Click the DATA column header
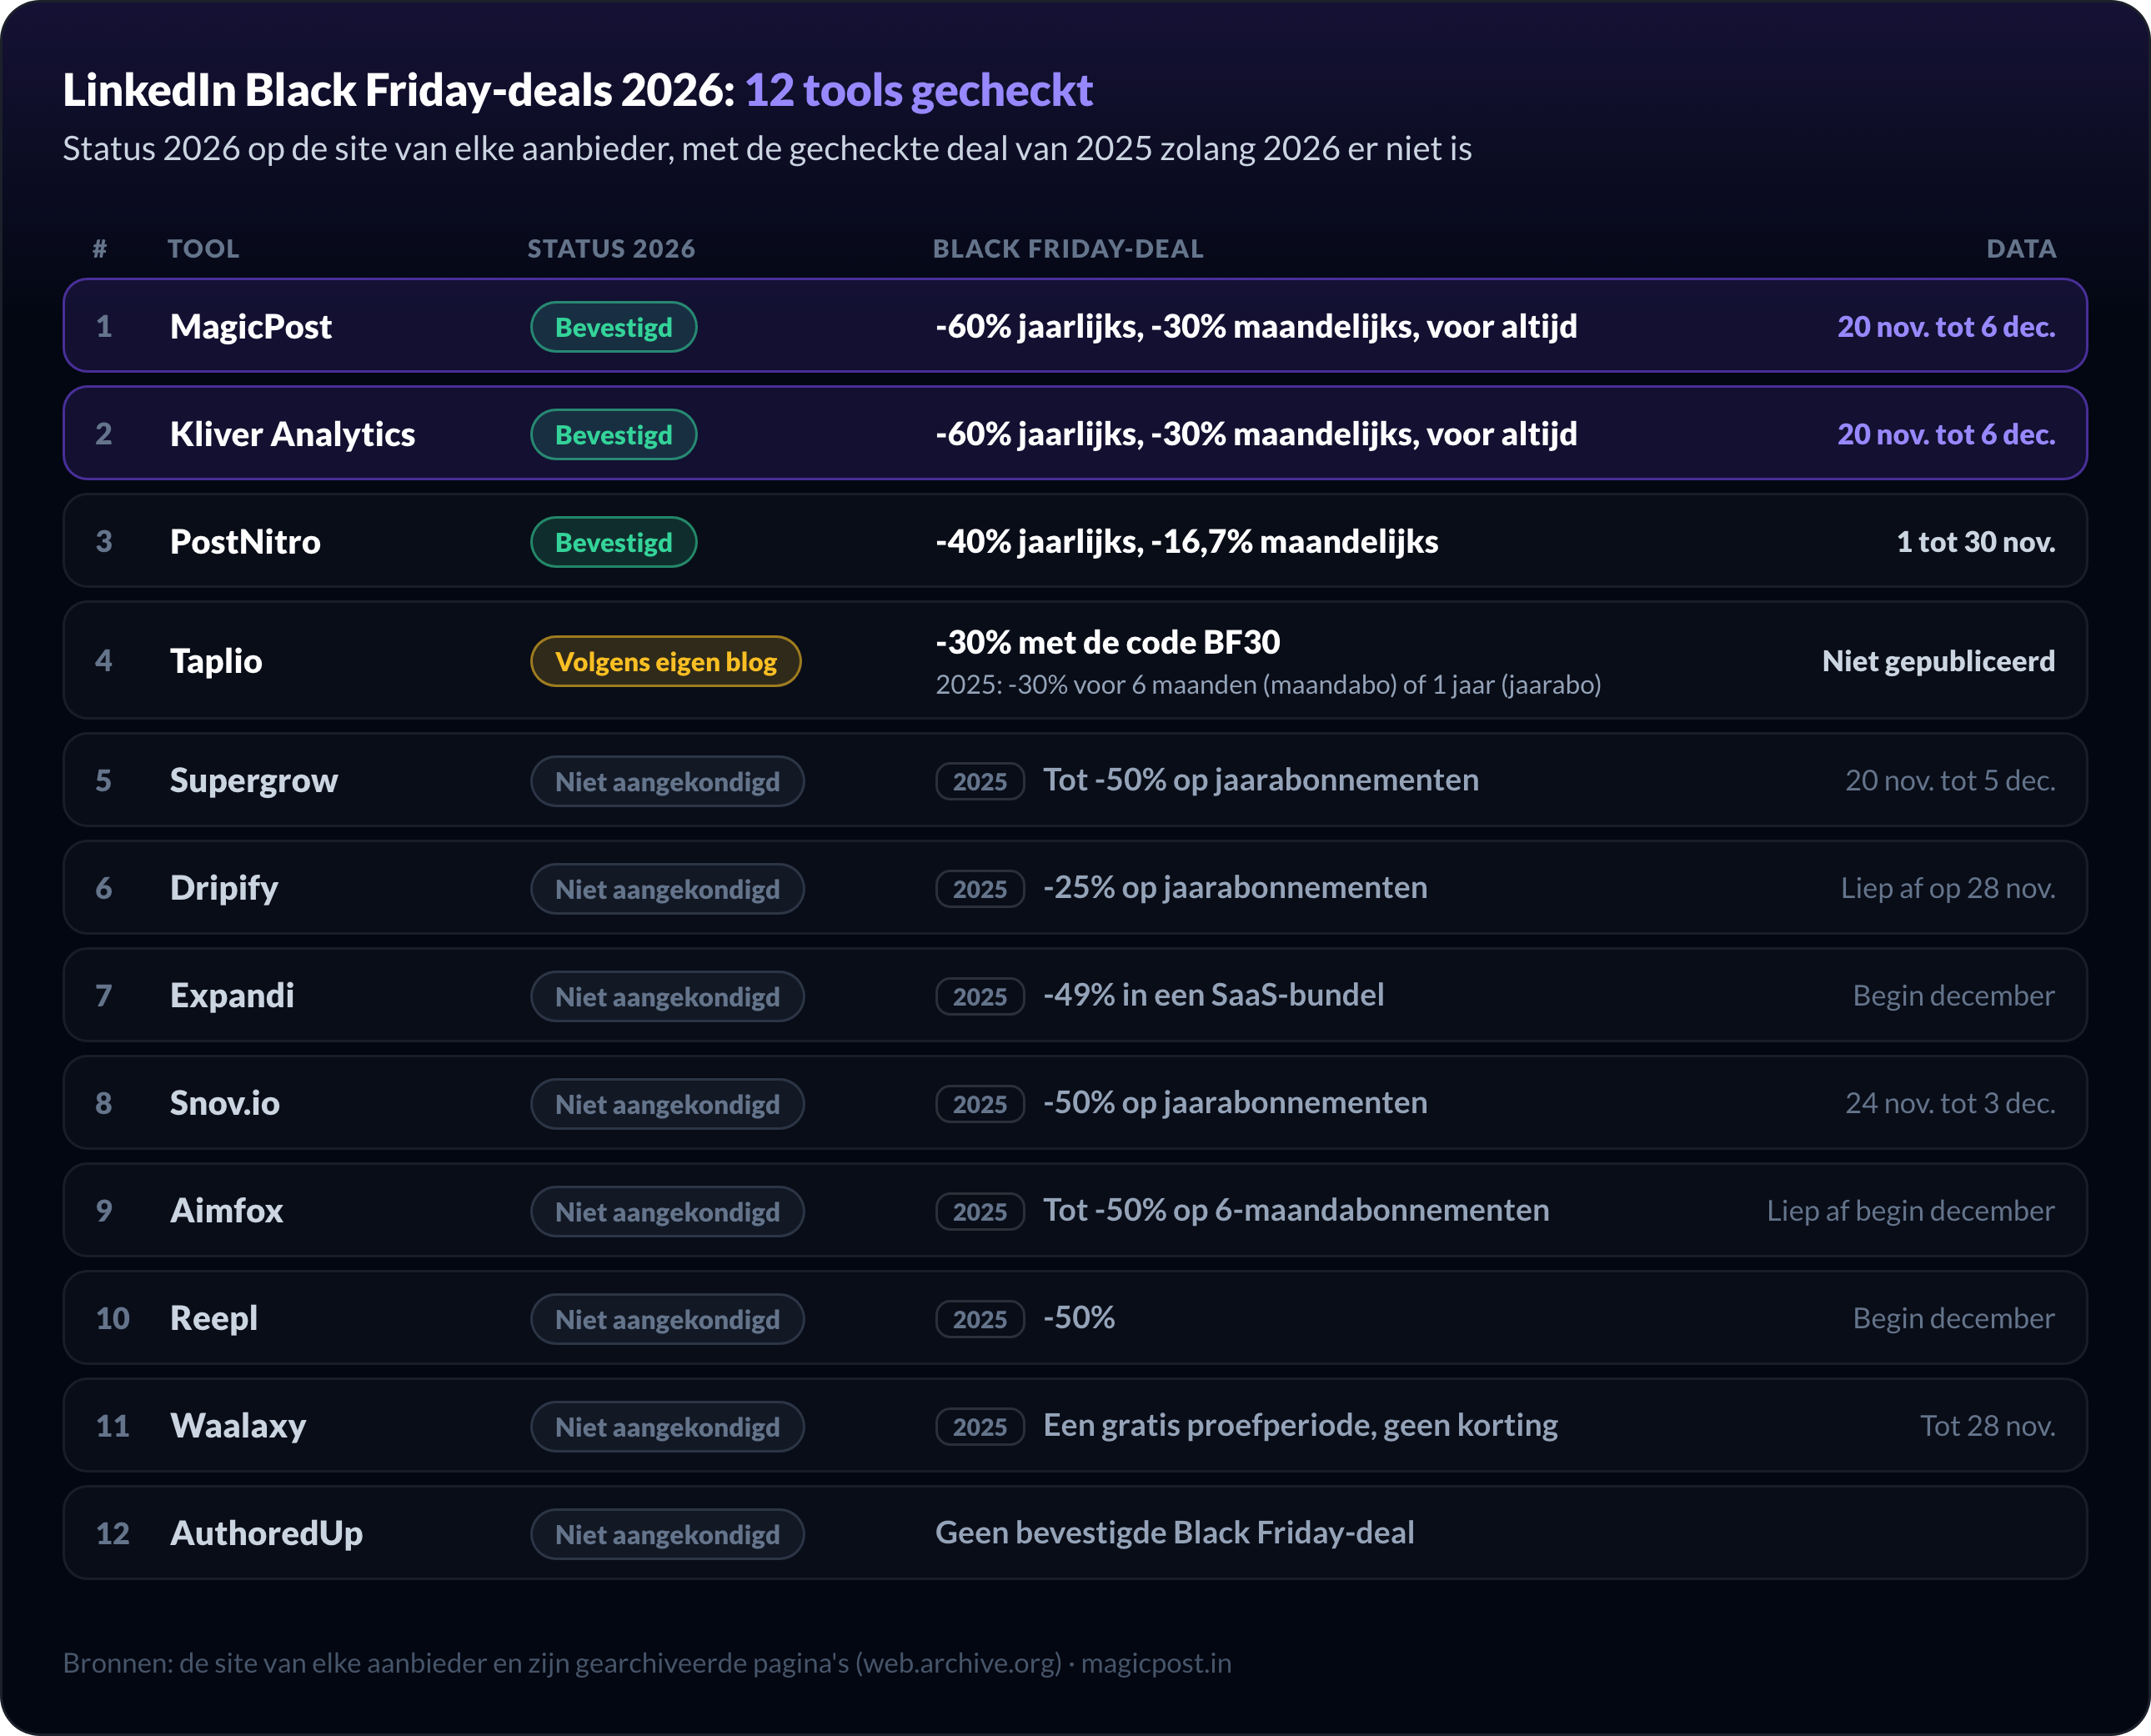This screenshot has height=1736, width=2151. coord(2021,248)
